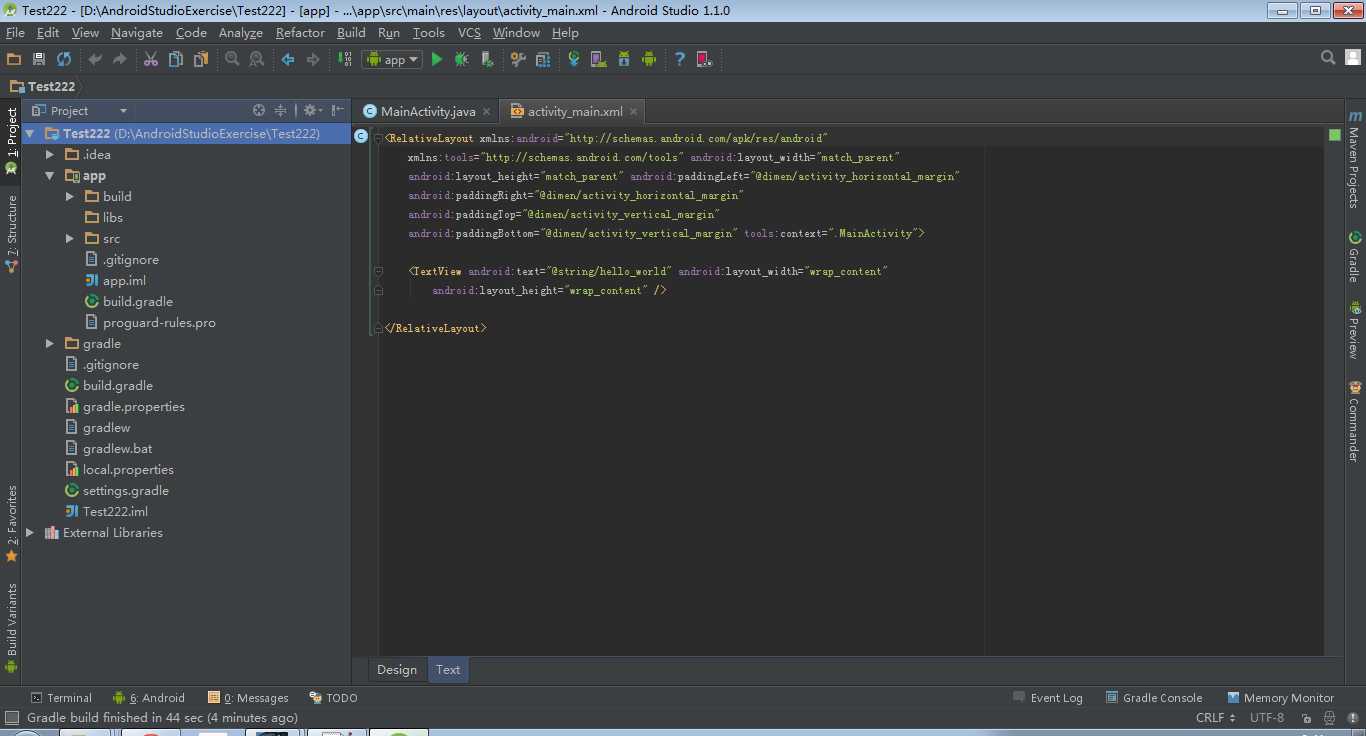The height and width of the screenshot is (736, 1366).
Task: Expand the gradle folder
Action: [50, 343]
